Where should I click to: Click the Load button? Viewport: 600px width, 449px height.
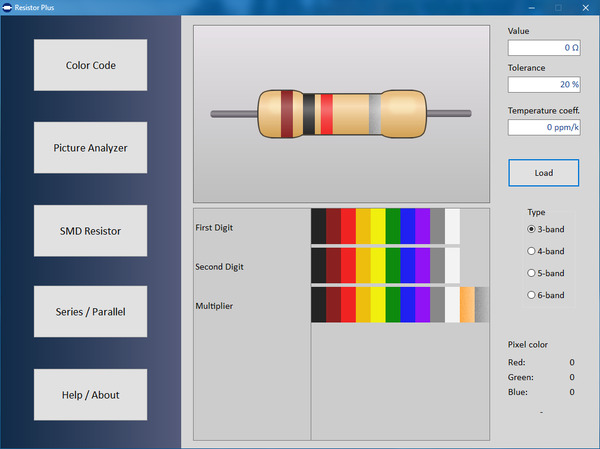click(x=543, y=172)
